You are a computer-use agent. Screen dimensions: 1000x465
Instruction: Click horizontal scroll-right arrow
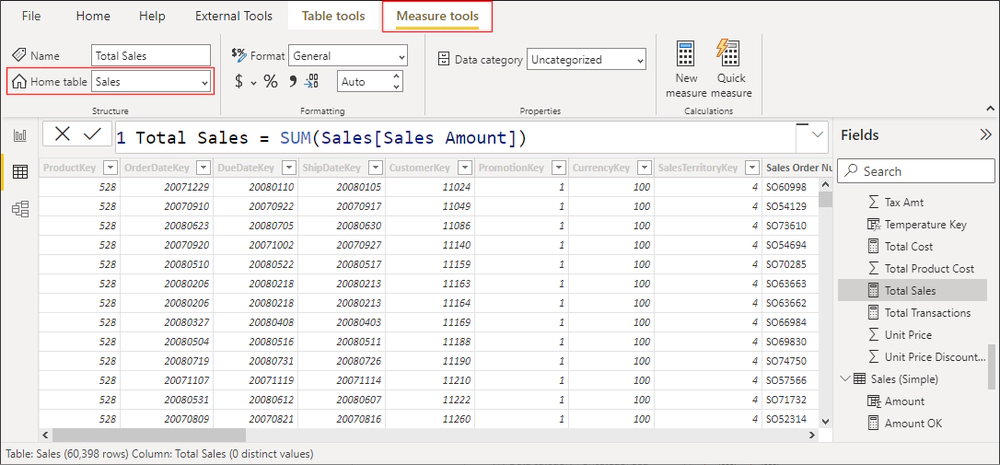pos(811,435)
